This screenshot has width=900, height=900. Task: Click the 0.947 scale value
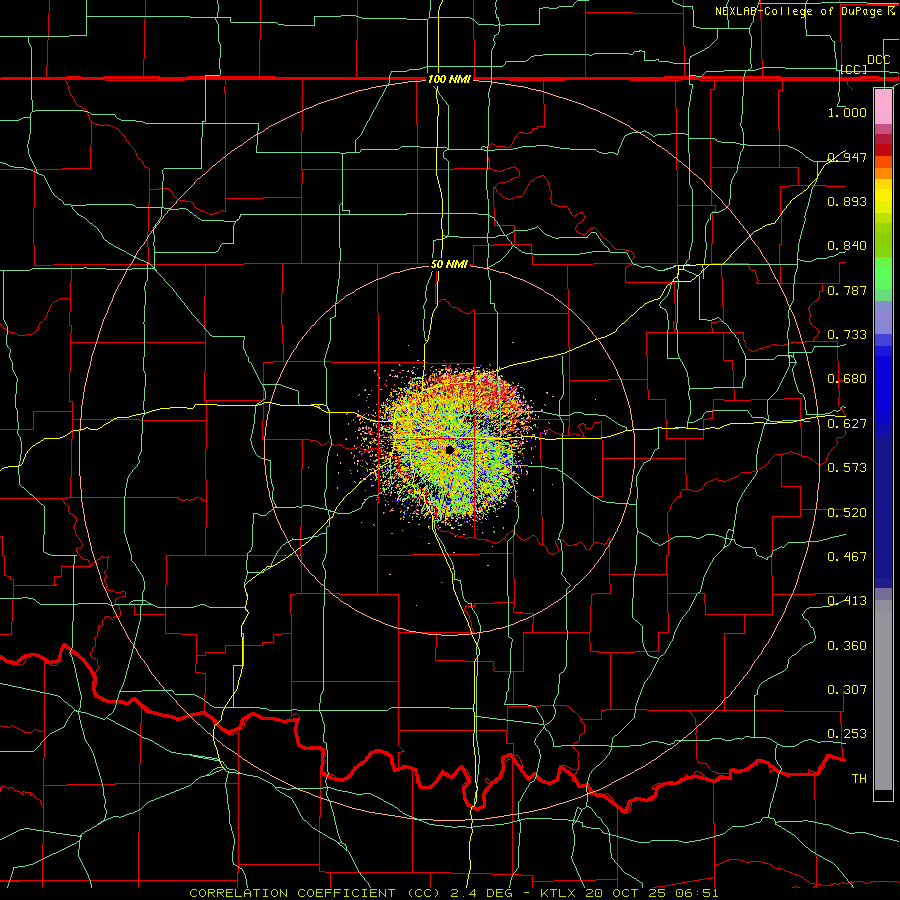(x=847, y=157)
